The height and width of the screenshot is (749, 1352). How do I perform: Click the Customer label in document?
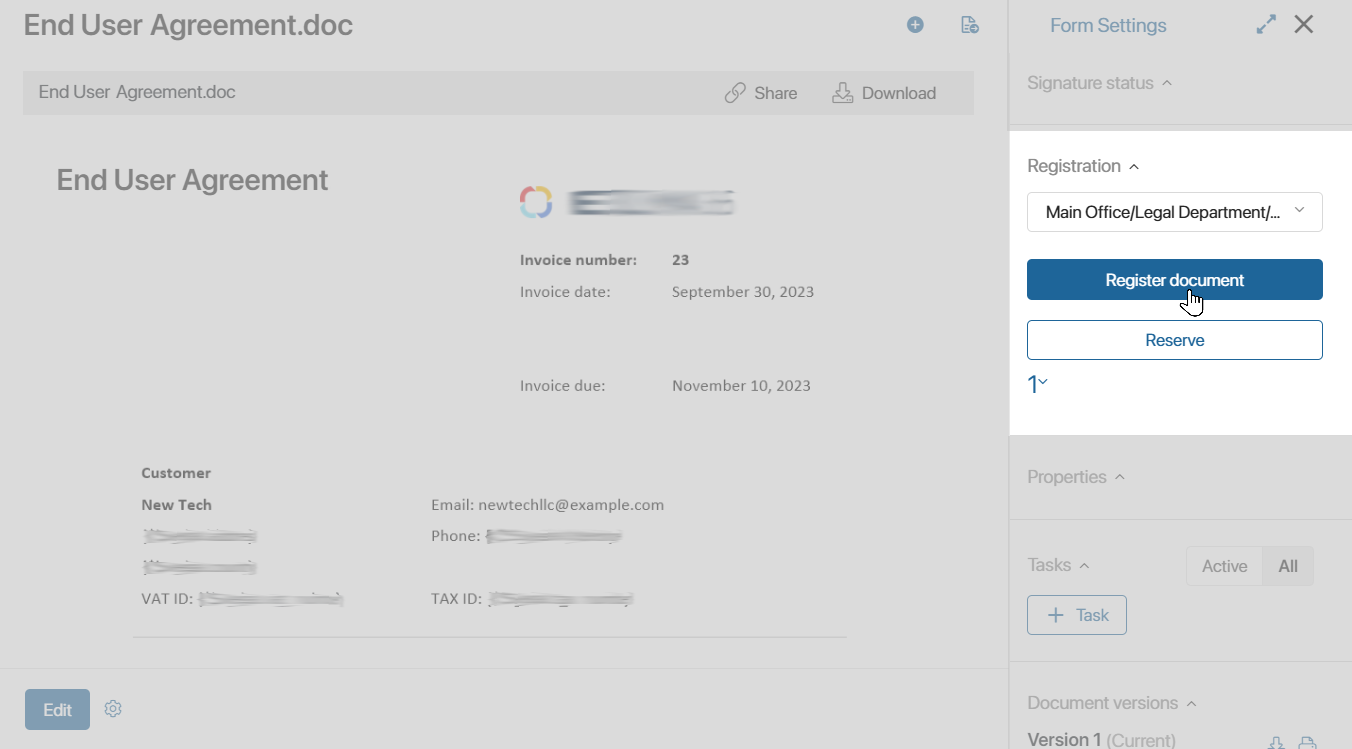[176, 473]
